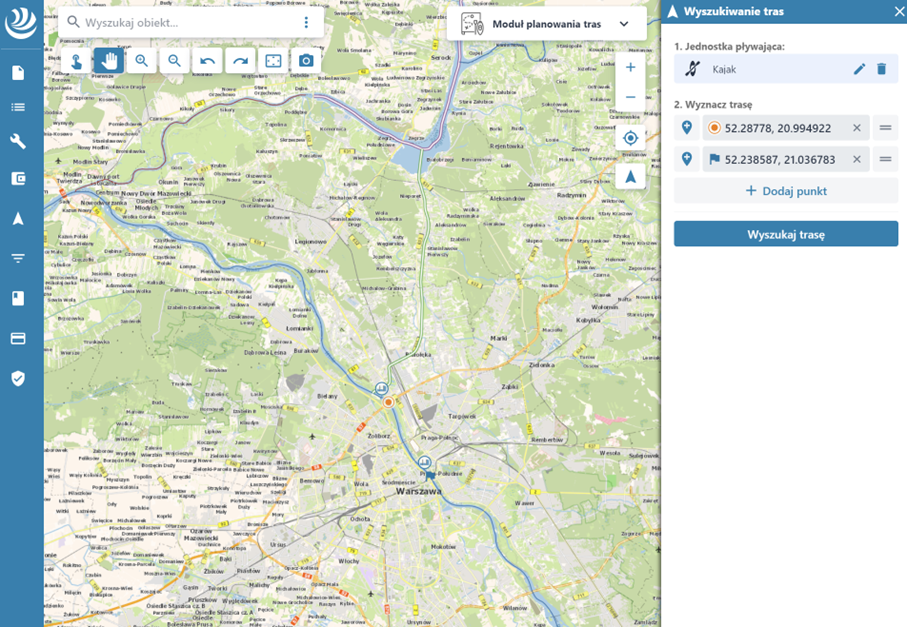Screen dimensions: 907x627
Task: Add a waypoint with Dodaj punkt
Action: click(786, 191)
